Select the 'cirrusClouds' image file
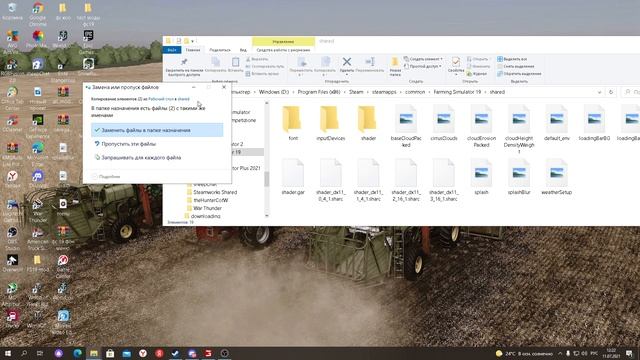The height and width of the screenshot is (360, 640). 444,123
